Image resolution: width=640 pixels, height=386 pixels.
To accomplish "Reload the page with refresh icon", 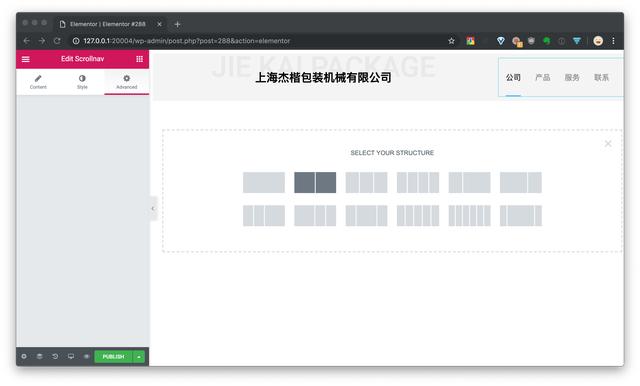I will [x=57, y=41].
